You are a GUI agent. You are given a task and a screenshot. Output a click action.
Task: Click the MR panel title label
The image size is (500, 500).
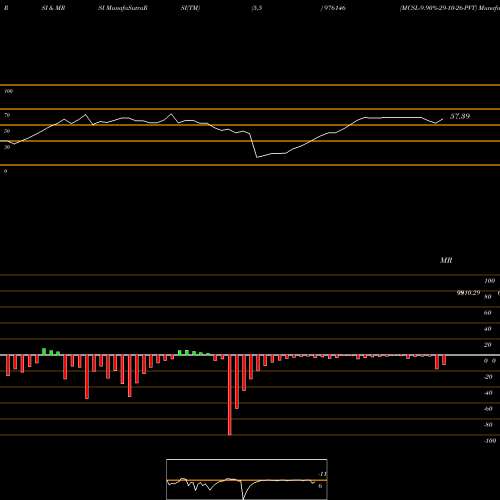click(446, 260)
